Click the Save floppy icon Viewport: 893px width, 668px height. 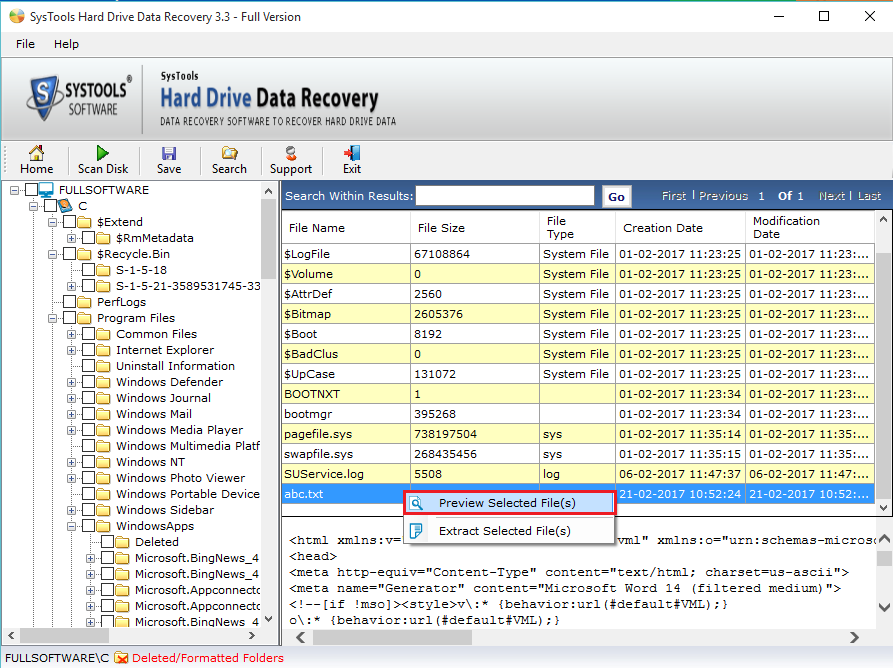[x=169, y=153]
